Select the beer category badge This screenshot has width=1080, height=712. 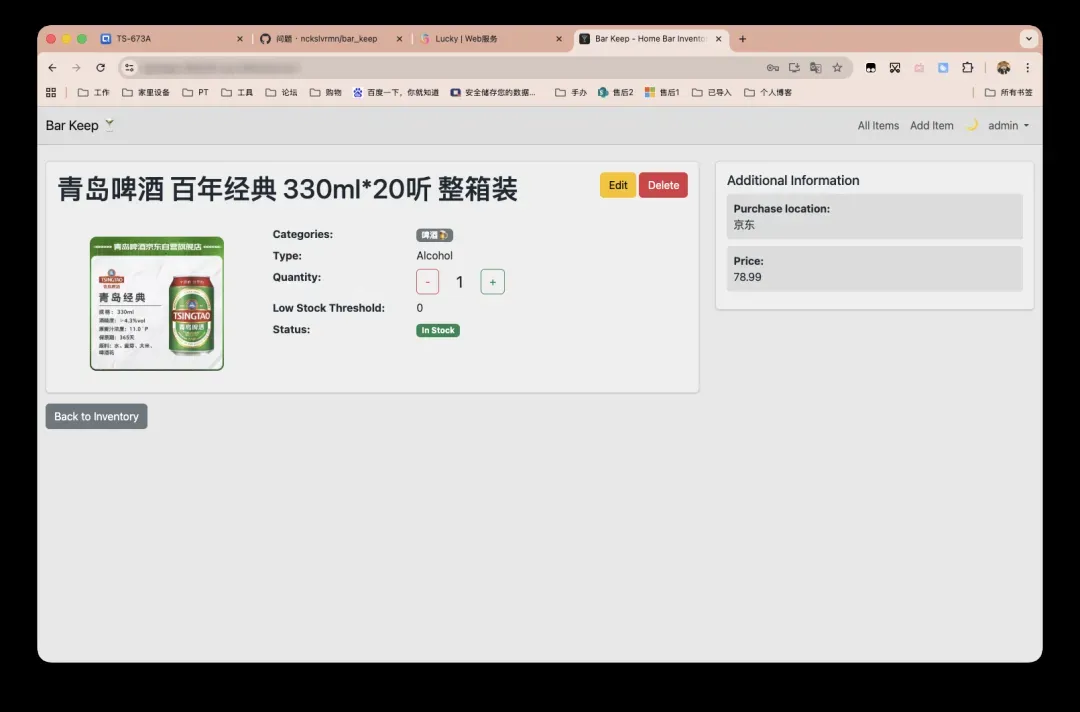[434, 235]
